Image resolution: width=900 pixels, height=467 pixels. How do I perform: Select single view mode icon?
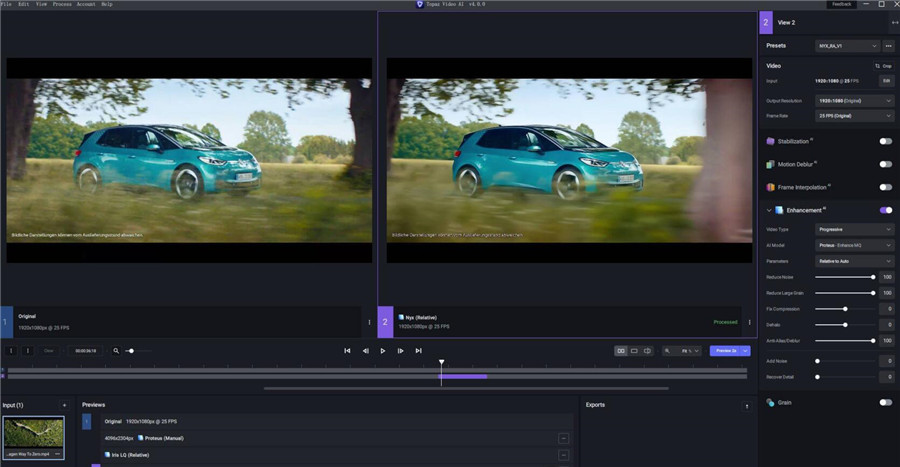click(634, 351)
